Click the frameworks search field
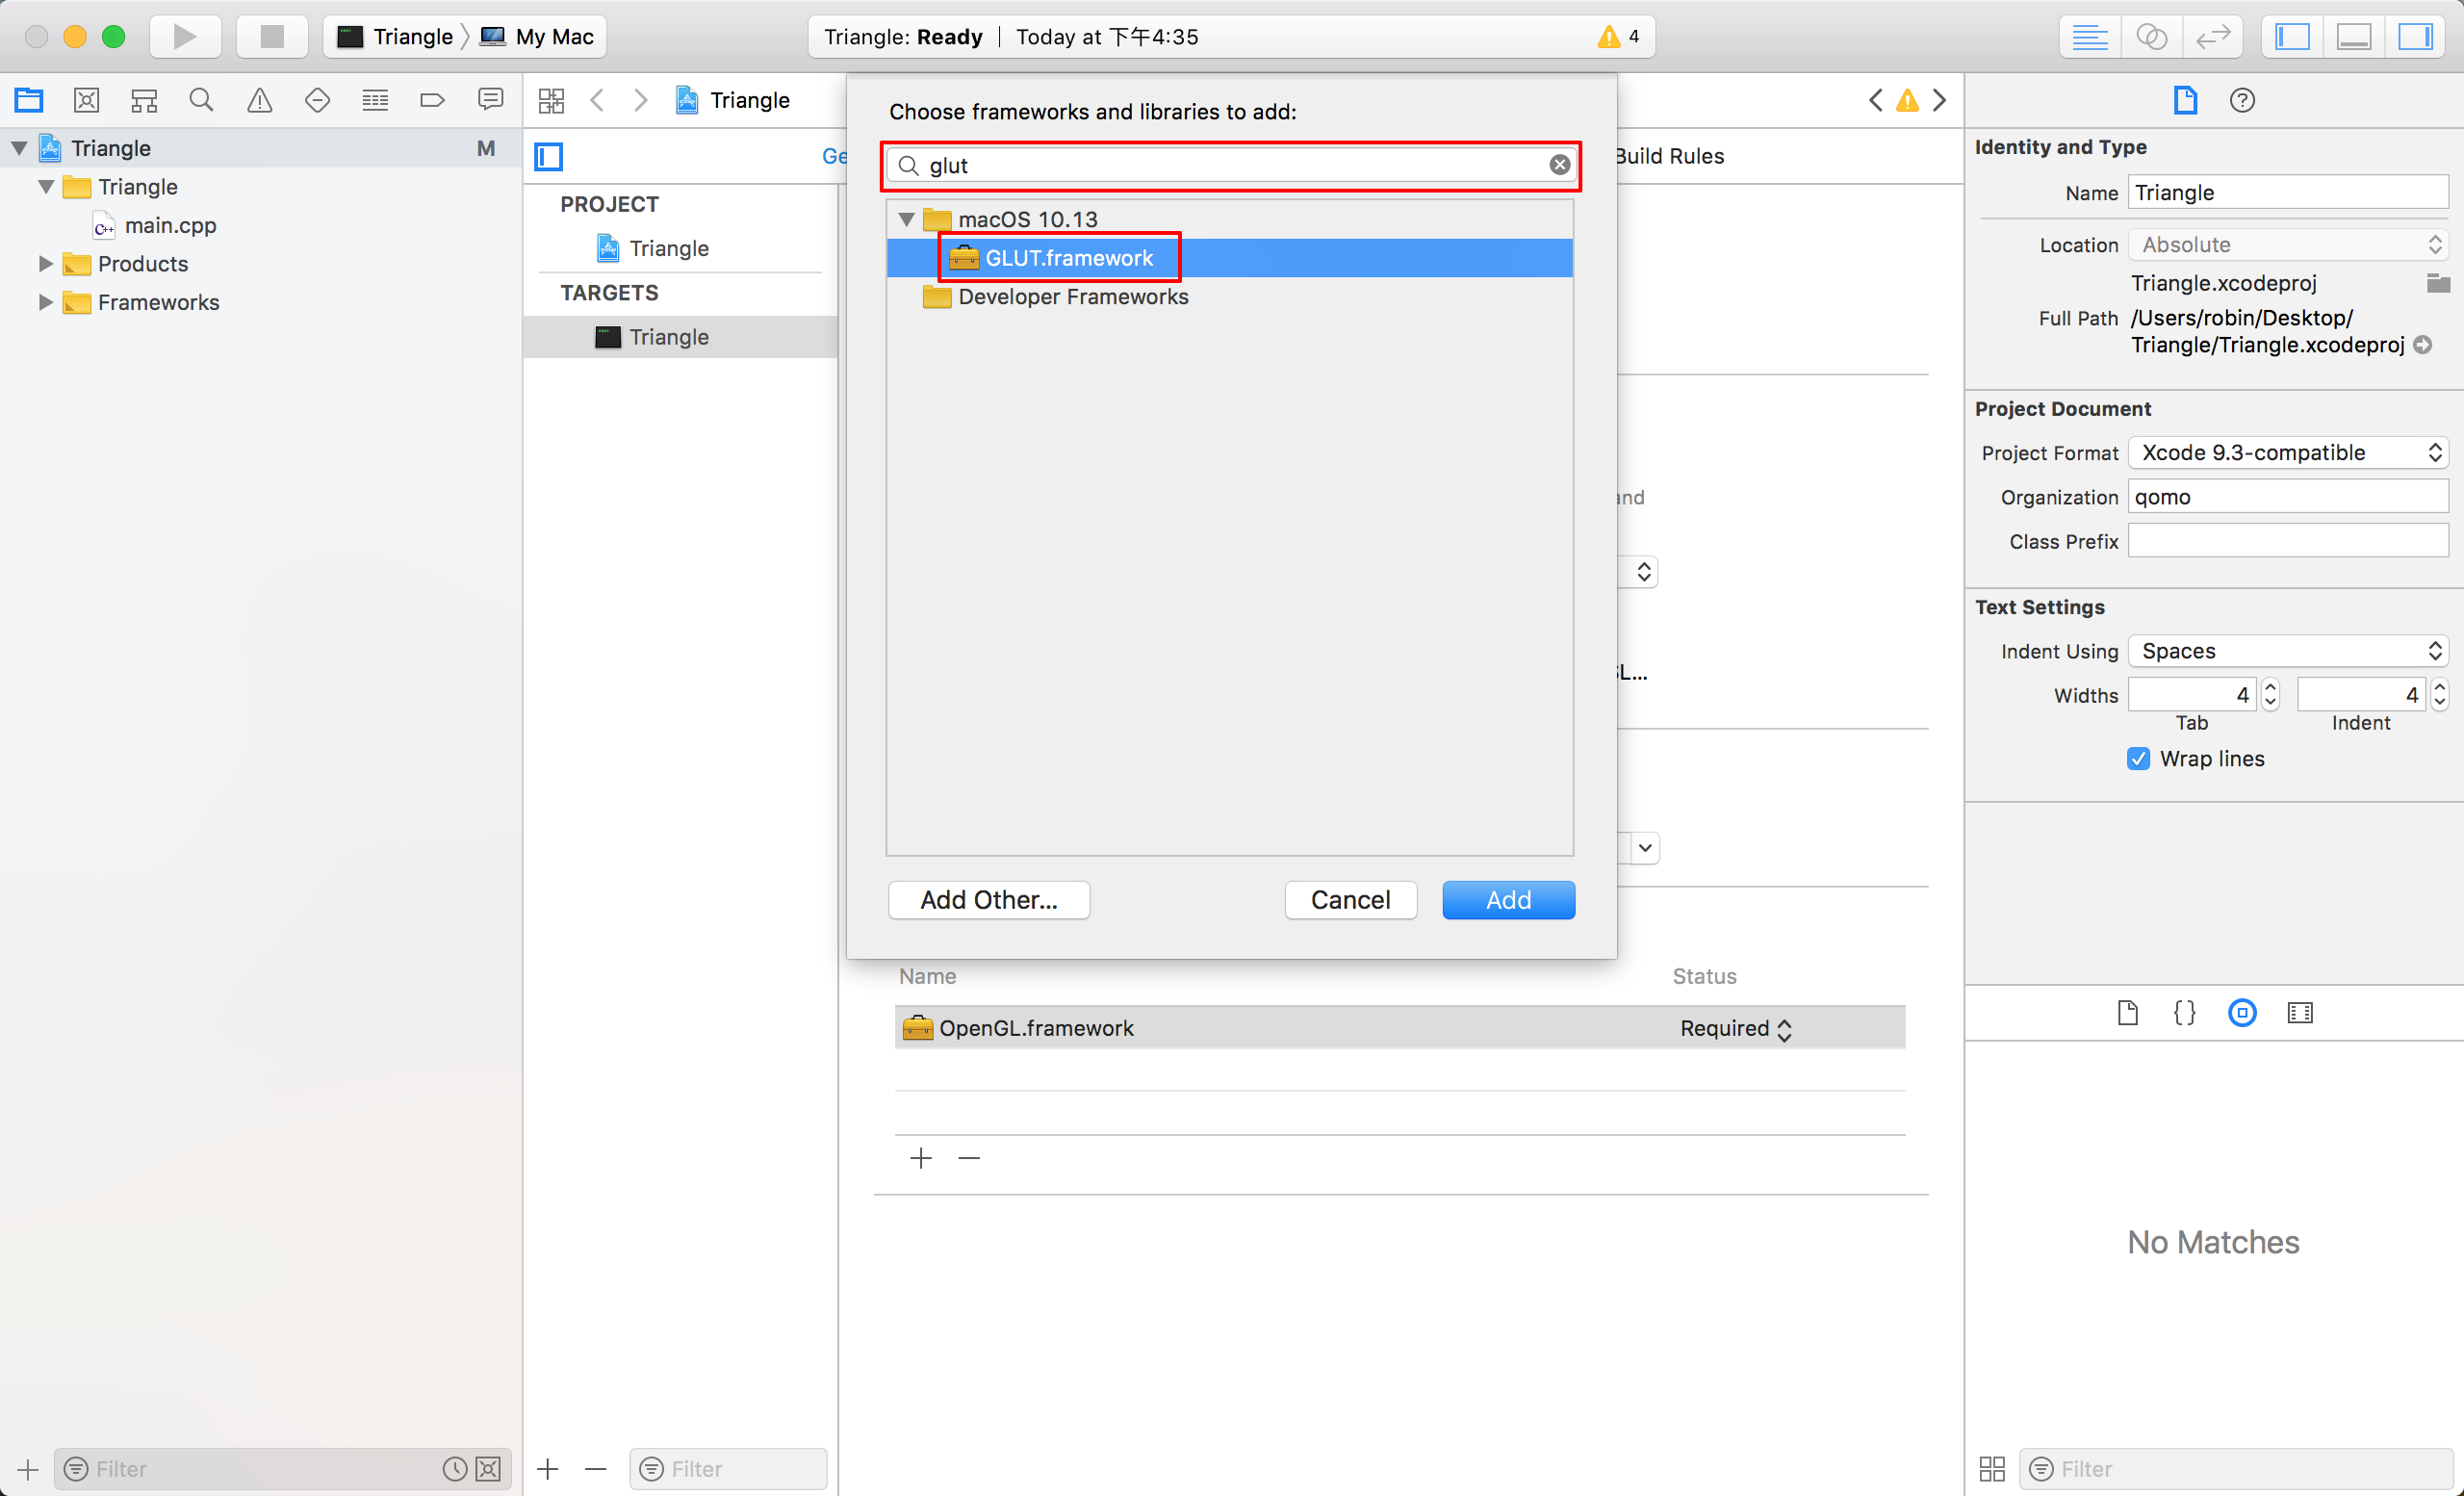 tap(1230, 165)
